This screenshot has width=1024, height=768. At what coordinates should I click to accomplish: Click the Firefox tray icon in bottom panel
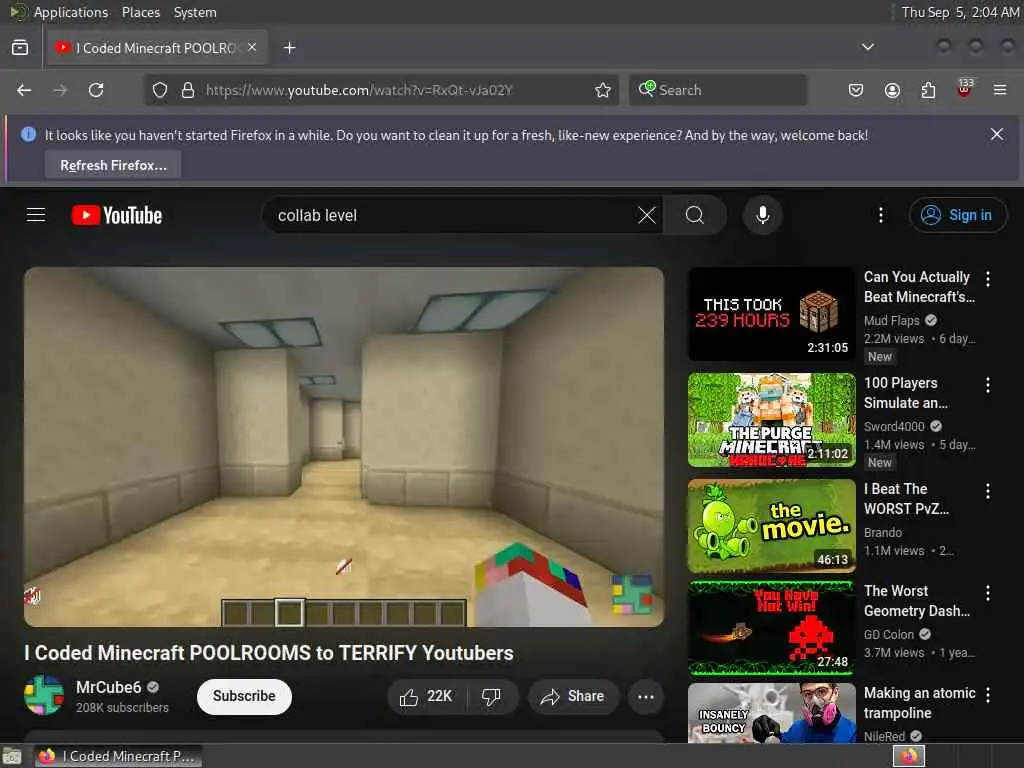[x=909, y=756]
